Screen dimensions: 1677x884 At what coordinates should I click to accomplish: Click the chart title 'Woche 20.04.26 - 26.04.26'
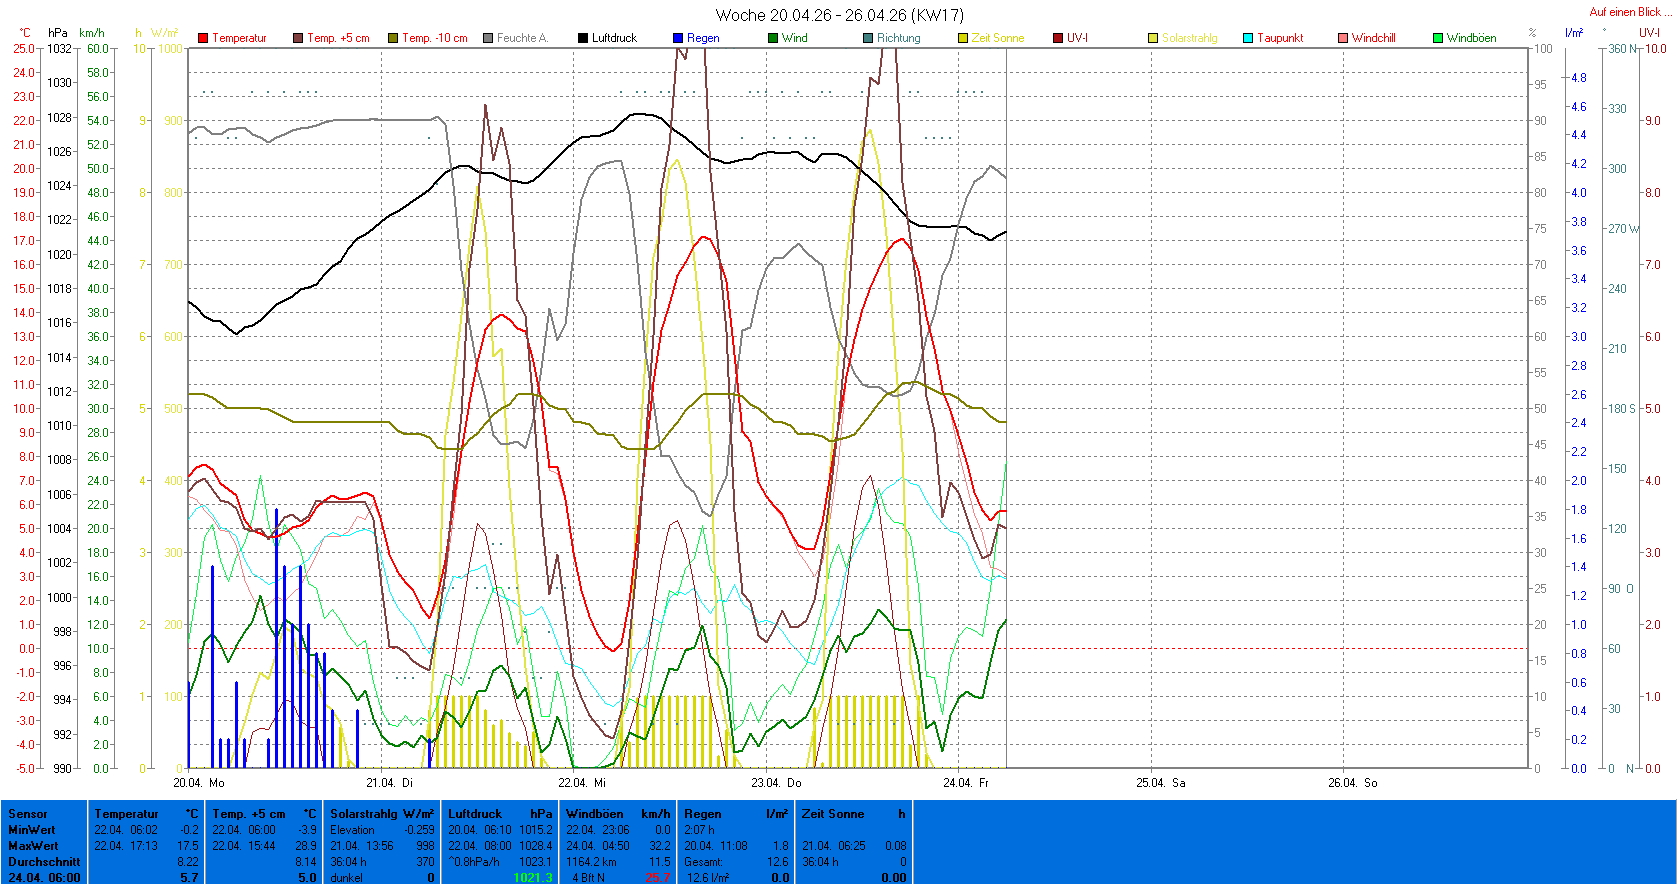click(839, 15)
